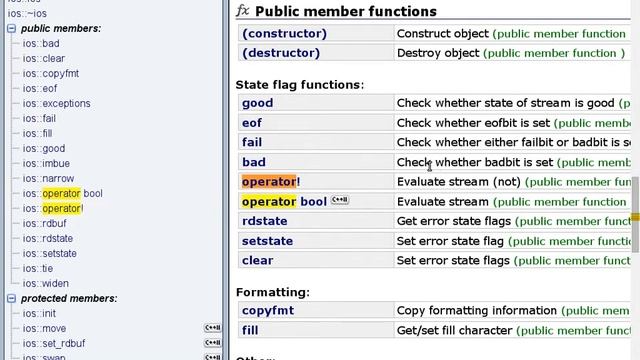640x360 pixels.
Task: Open ios::move in protected members
Action: pyautogui.click(x=44, y=329)
